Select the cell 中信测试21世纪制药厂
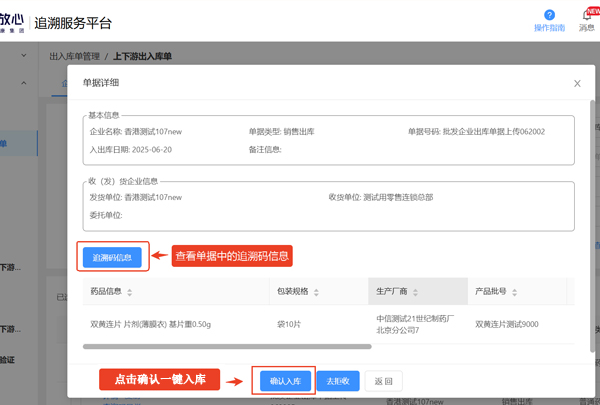 coord(415,324)
